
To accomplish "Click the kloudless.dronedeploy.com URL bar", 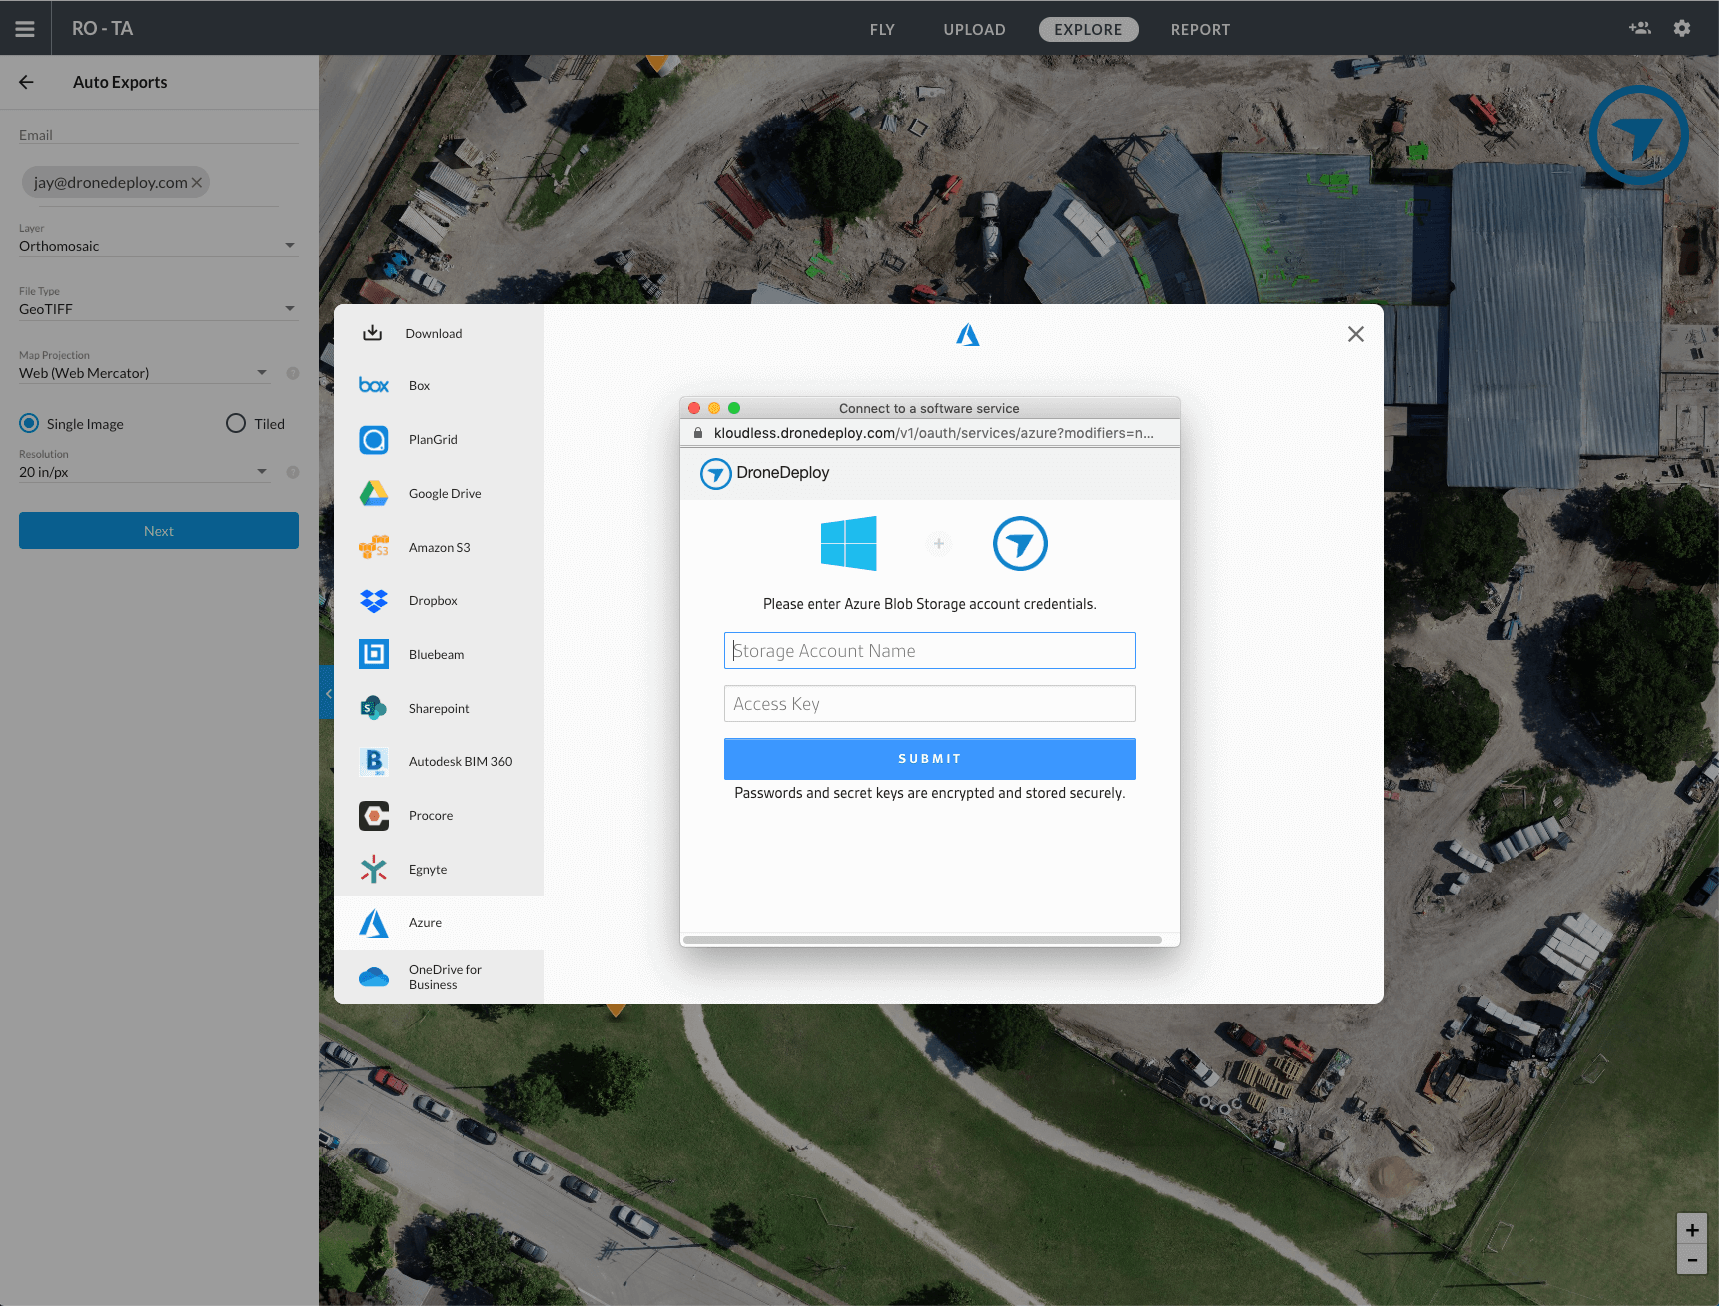I will coord(929,433).
